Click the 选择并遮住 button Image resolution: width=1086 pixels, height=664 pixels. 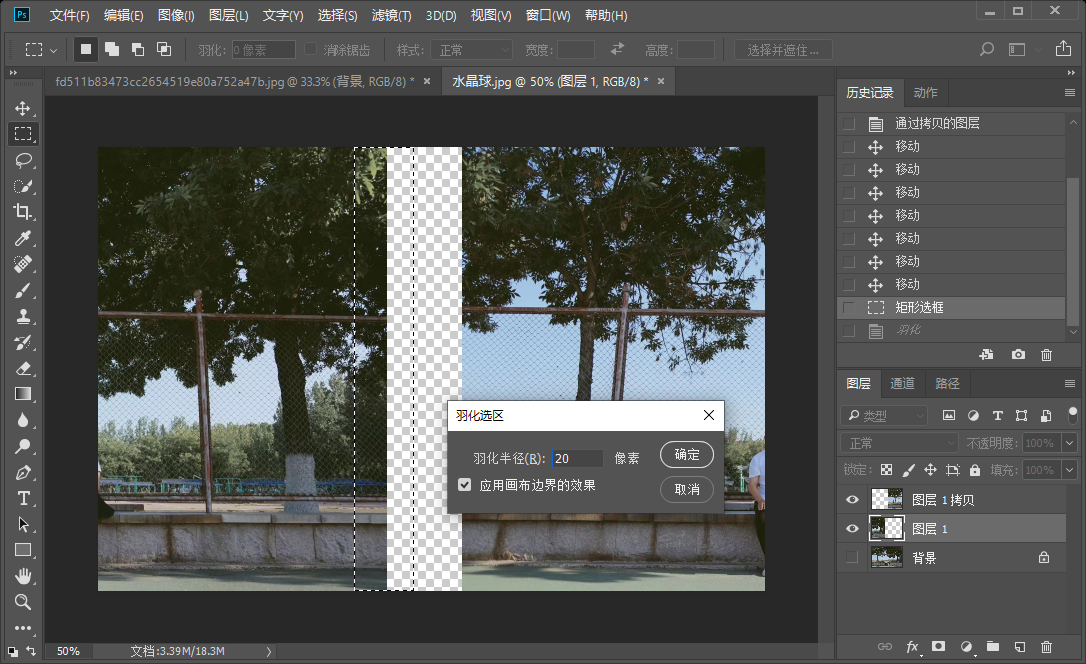tap(783, 50)
